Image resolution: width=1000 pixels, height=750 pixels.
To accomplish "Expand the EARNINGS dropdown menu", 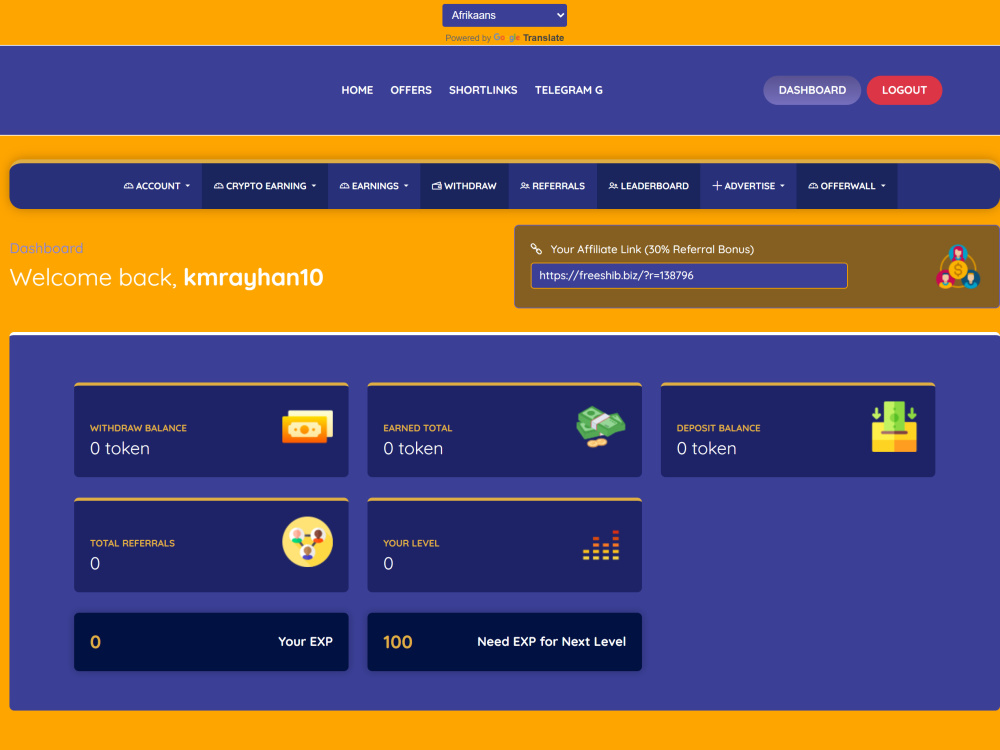I will pyautogui.click(x=374, y=186).
